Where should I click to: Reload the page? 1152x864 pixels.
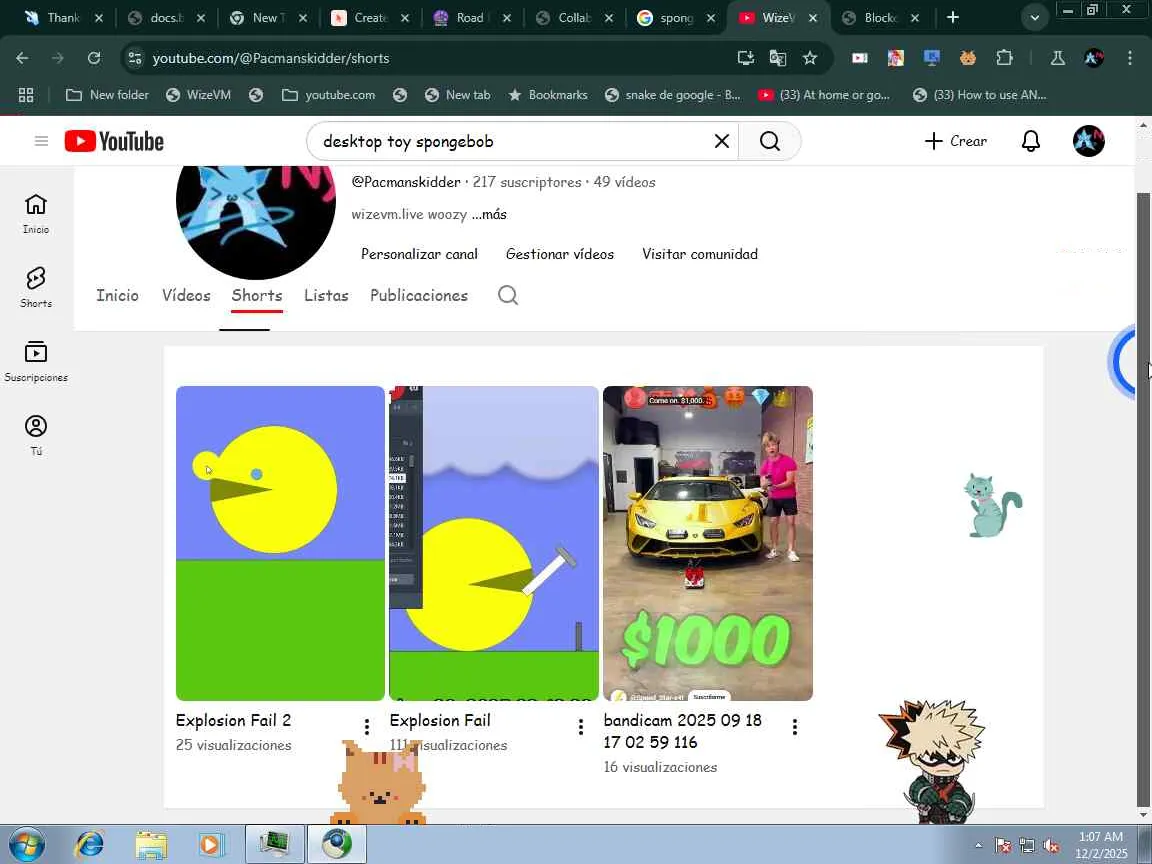pyautogui.click(x=93, y=58)
